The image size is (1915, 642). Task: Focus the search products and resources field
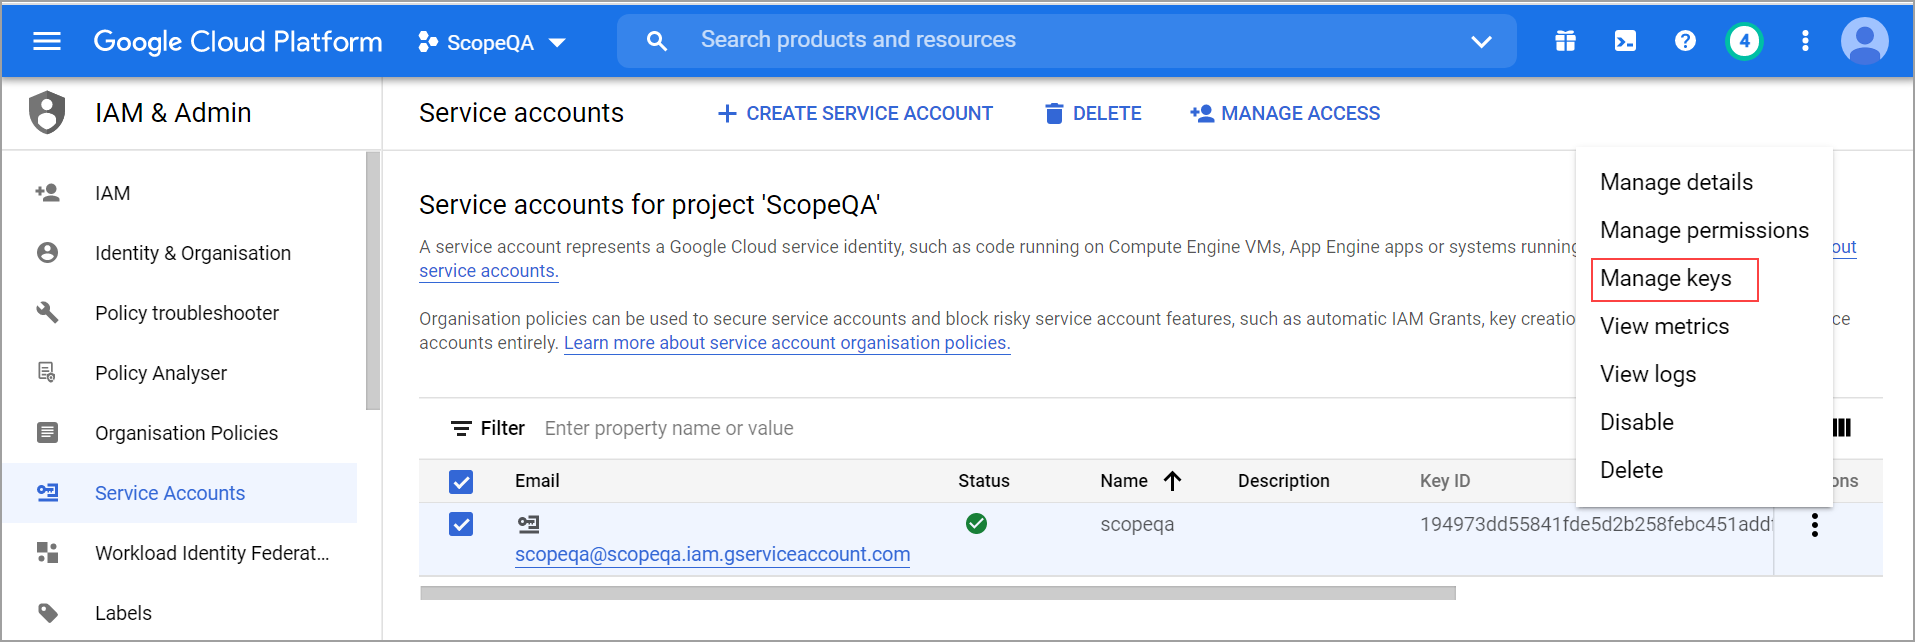coord(1065,40)
